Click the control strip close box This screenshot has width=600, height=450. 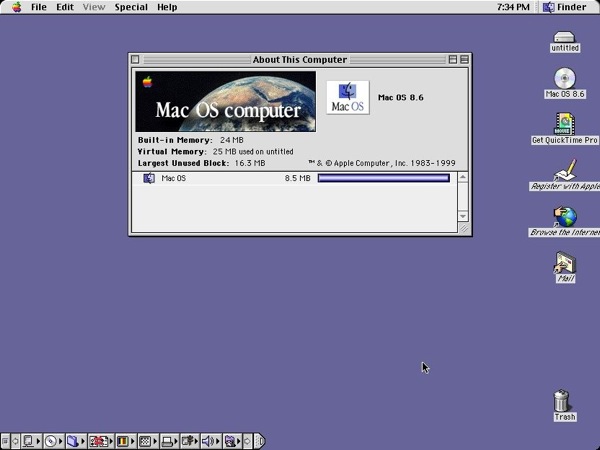pos(6,441)
